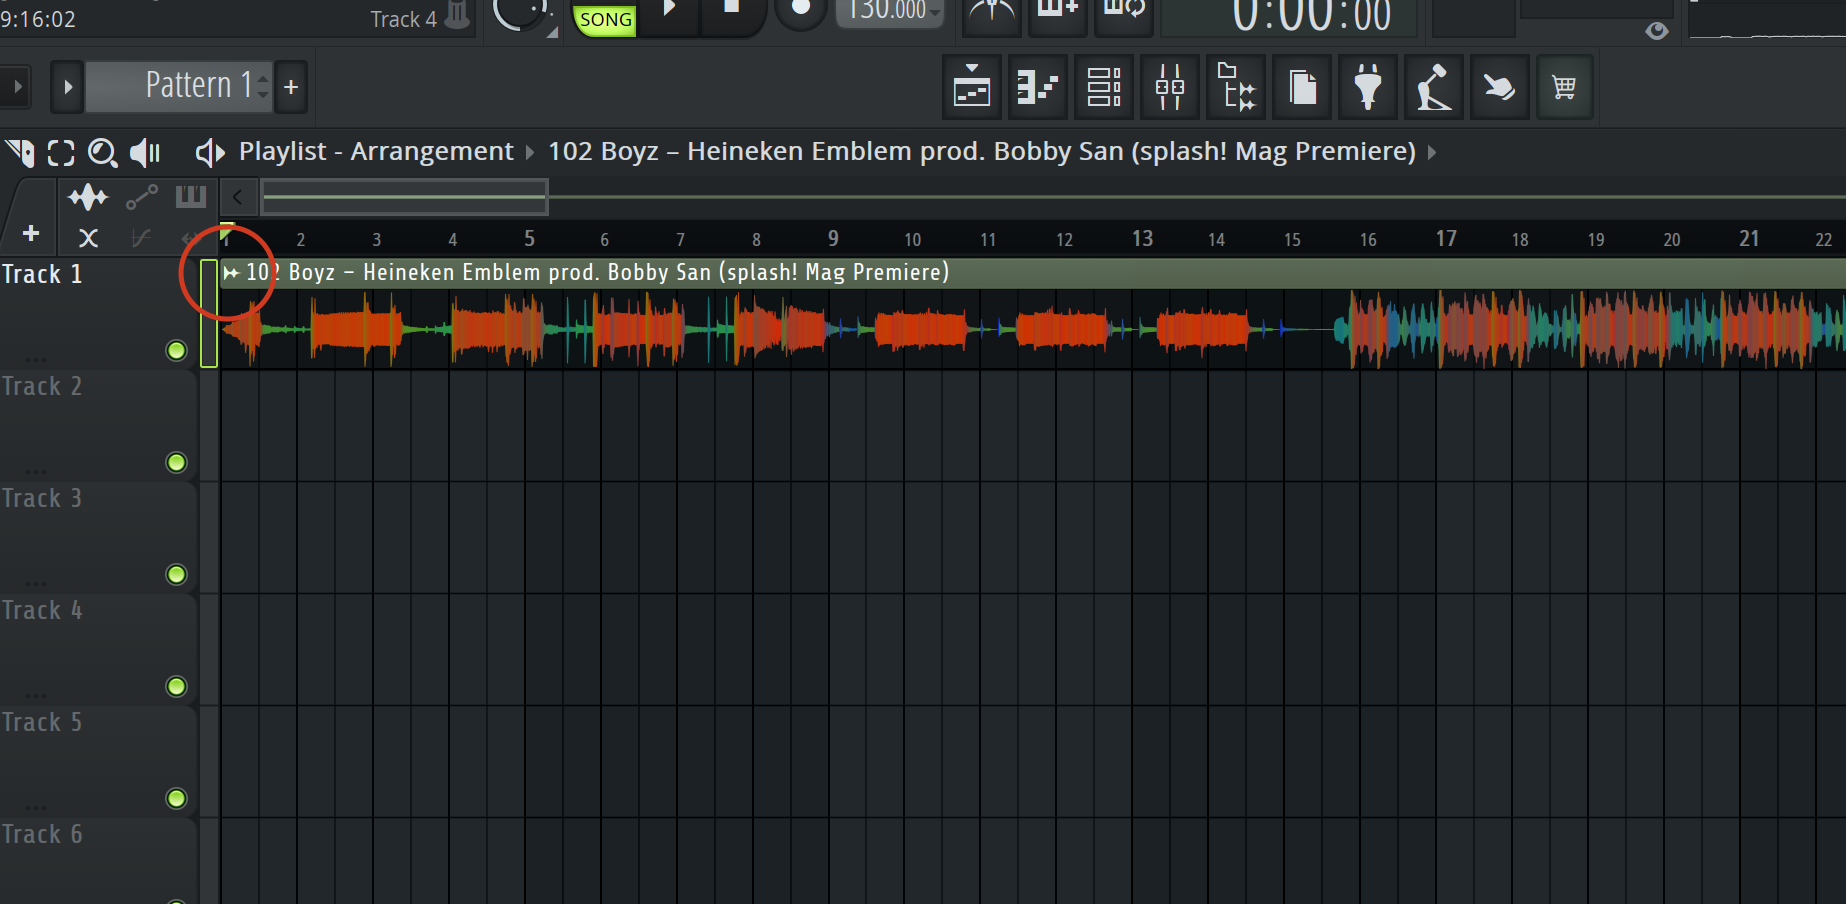
Task: Toggle the eye visibility icon in top panel
Action: pos(1657,31)
